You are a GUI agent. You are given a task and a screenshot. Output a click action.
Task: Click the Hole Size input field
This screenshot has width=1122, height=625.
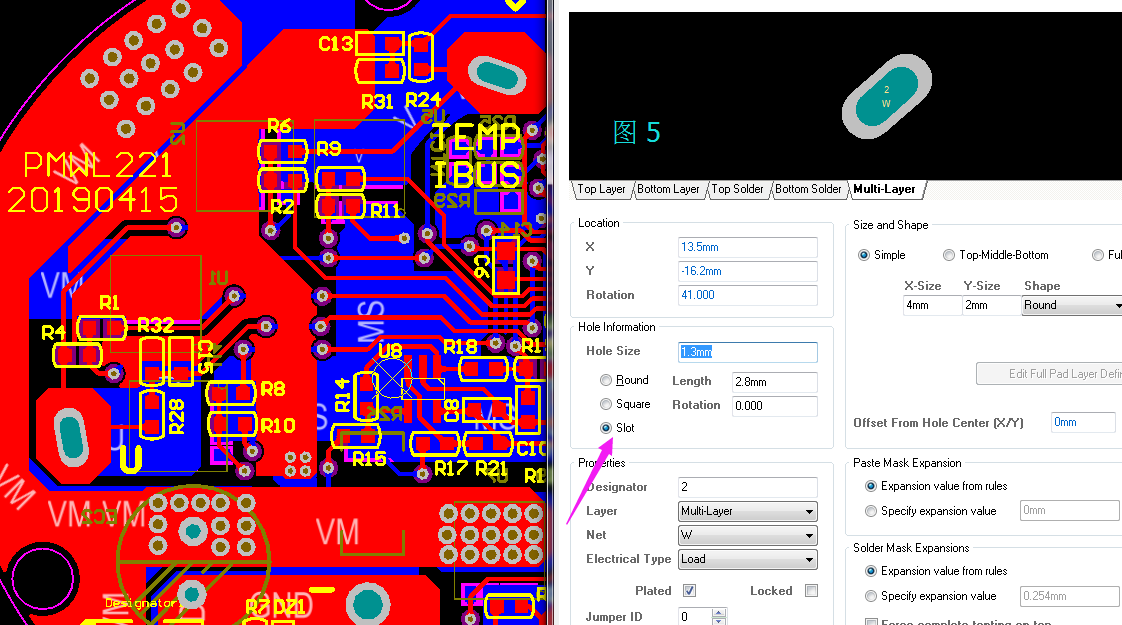coord(748,352)
